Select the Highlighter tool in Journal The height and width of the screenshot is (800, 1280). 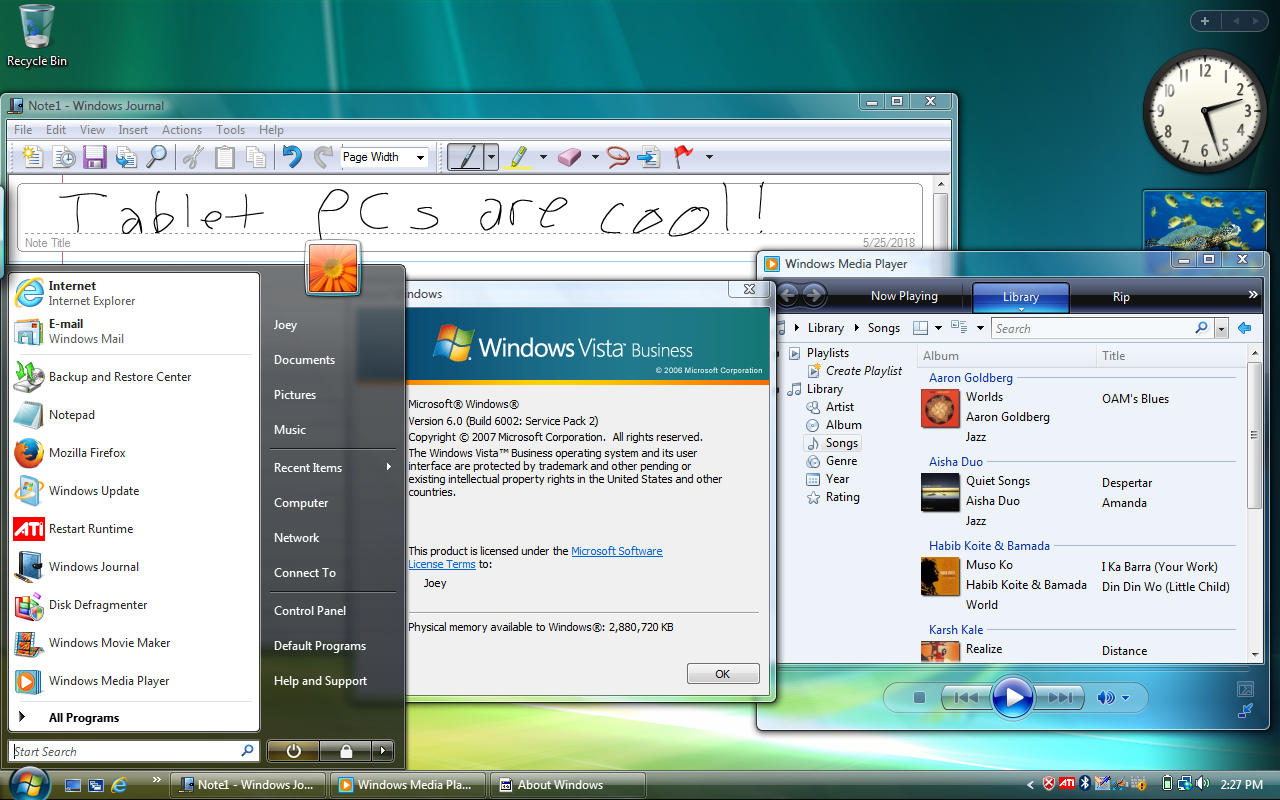518,157
